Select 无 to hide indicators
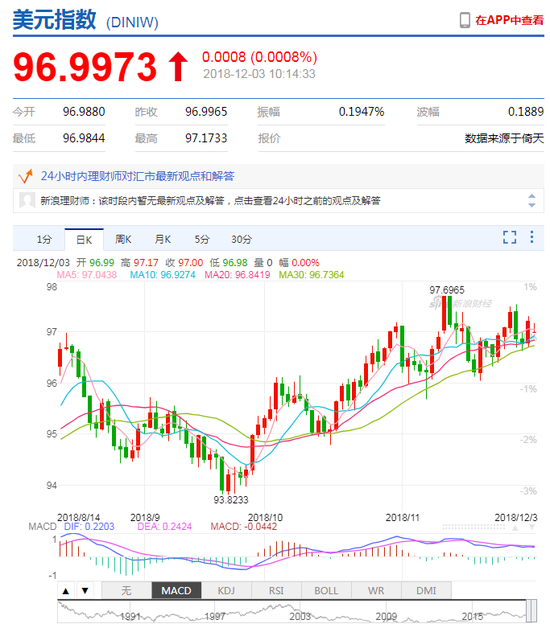Viewport: 550px width, 628px height. click(x=126, y=590)
